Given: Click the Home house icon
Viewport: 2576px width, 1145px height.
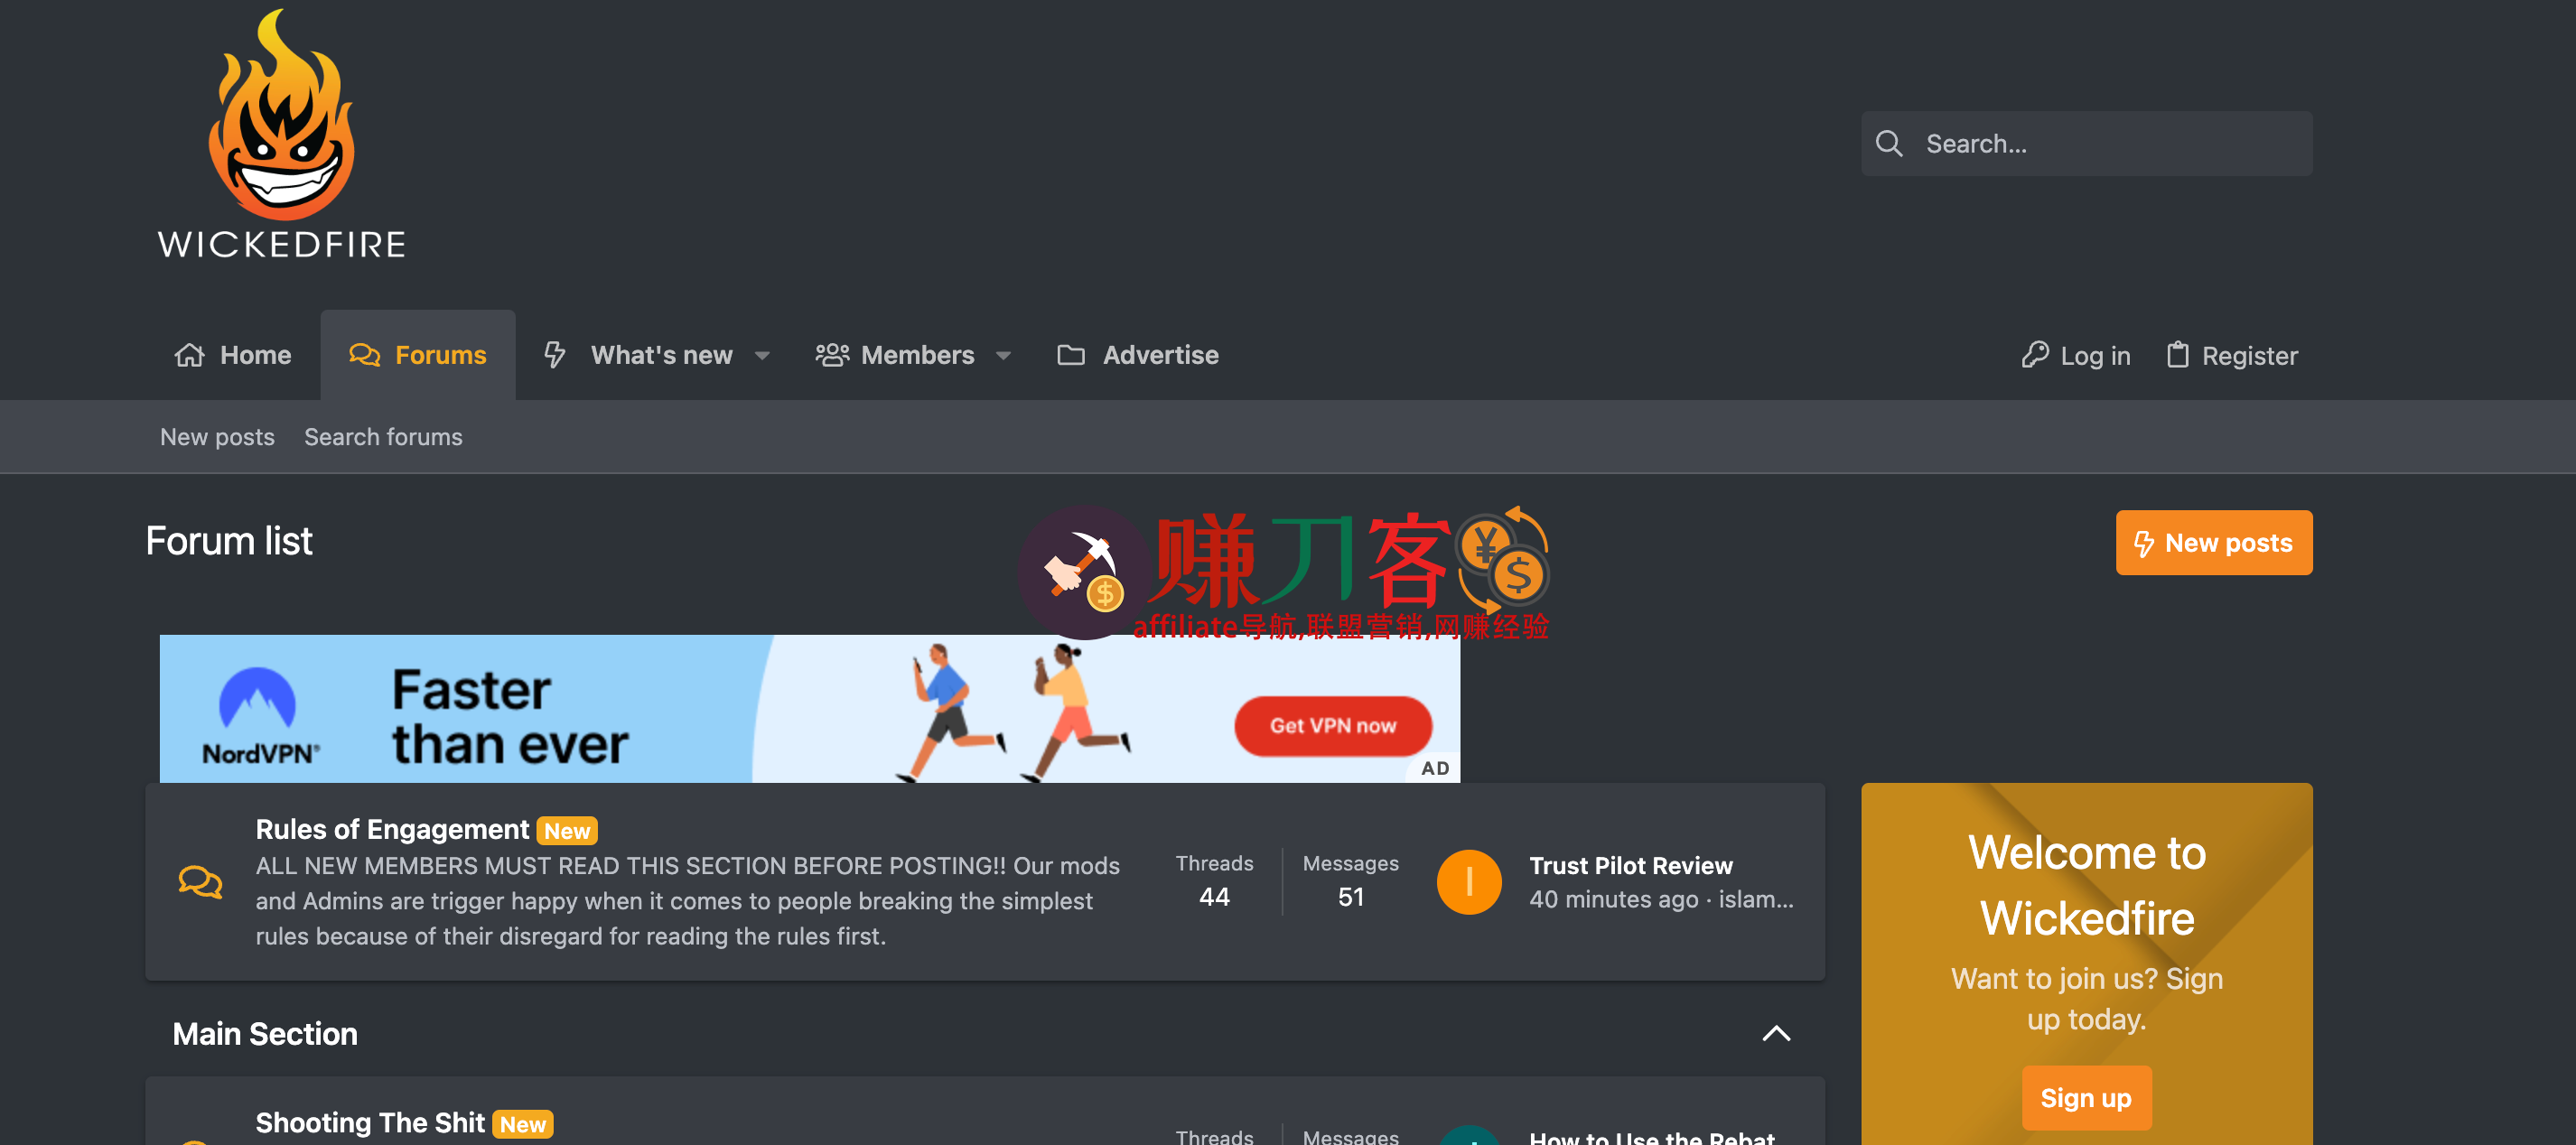Looking at the screenshot, I should [x=189, y=355].
